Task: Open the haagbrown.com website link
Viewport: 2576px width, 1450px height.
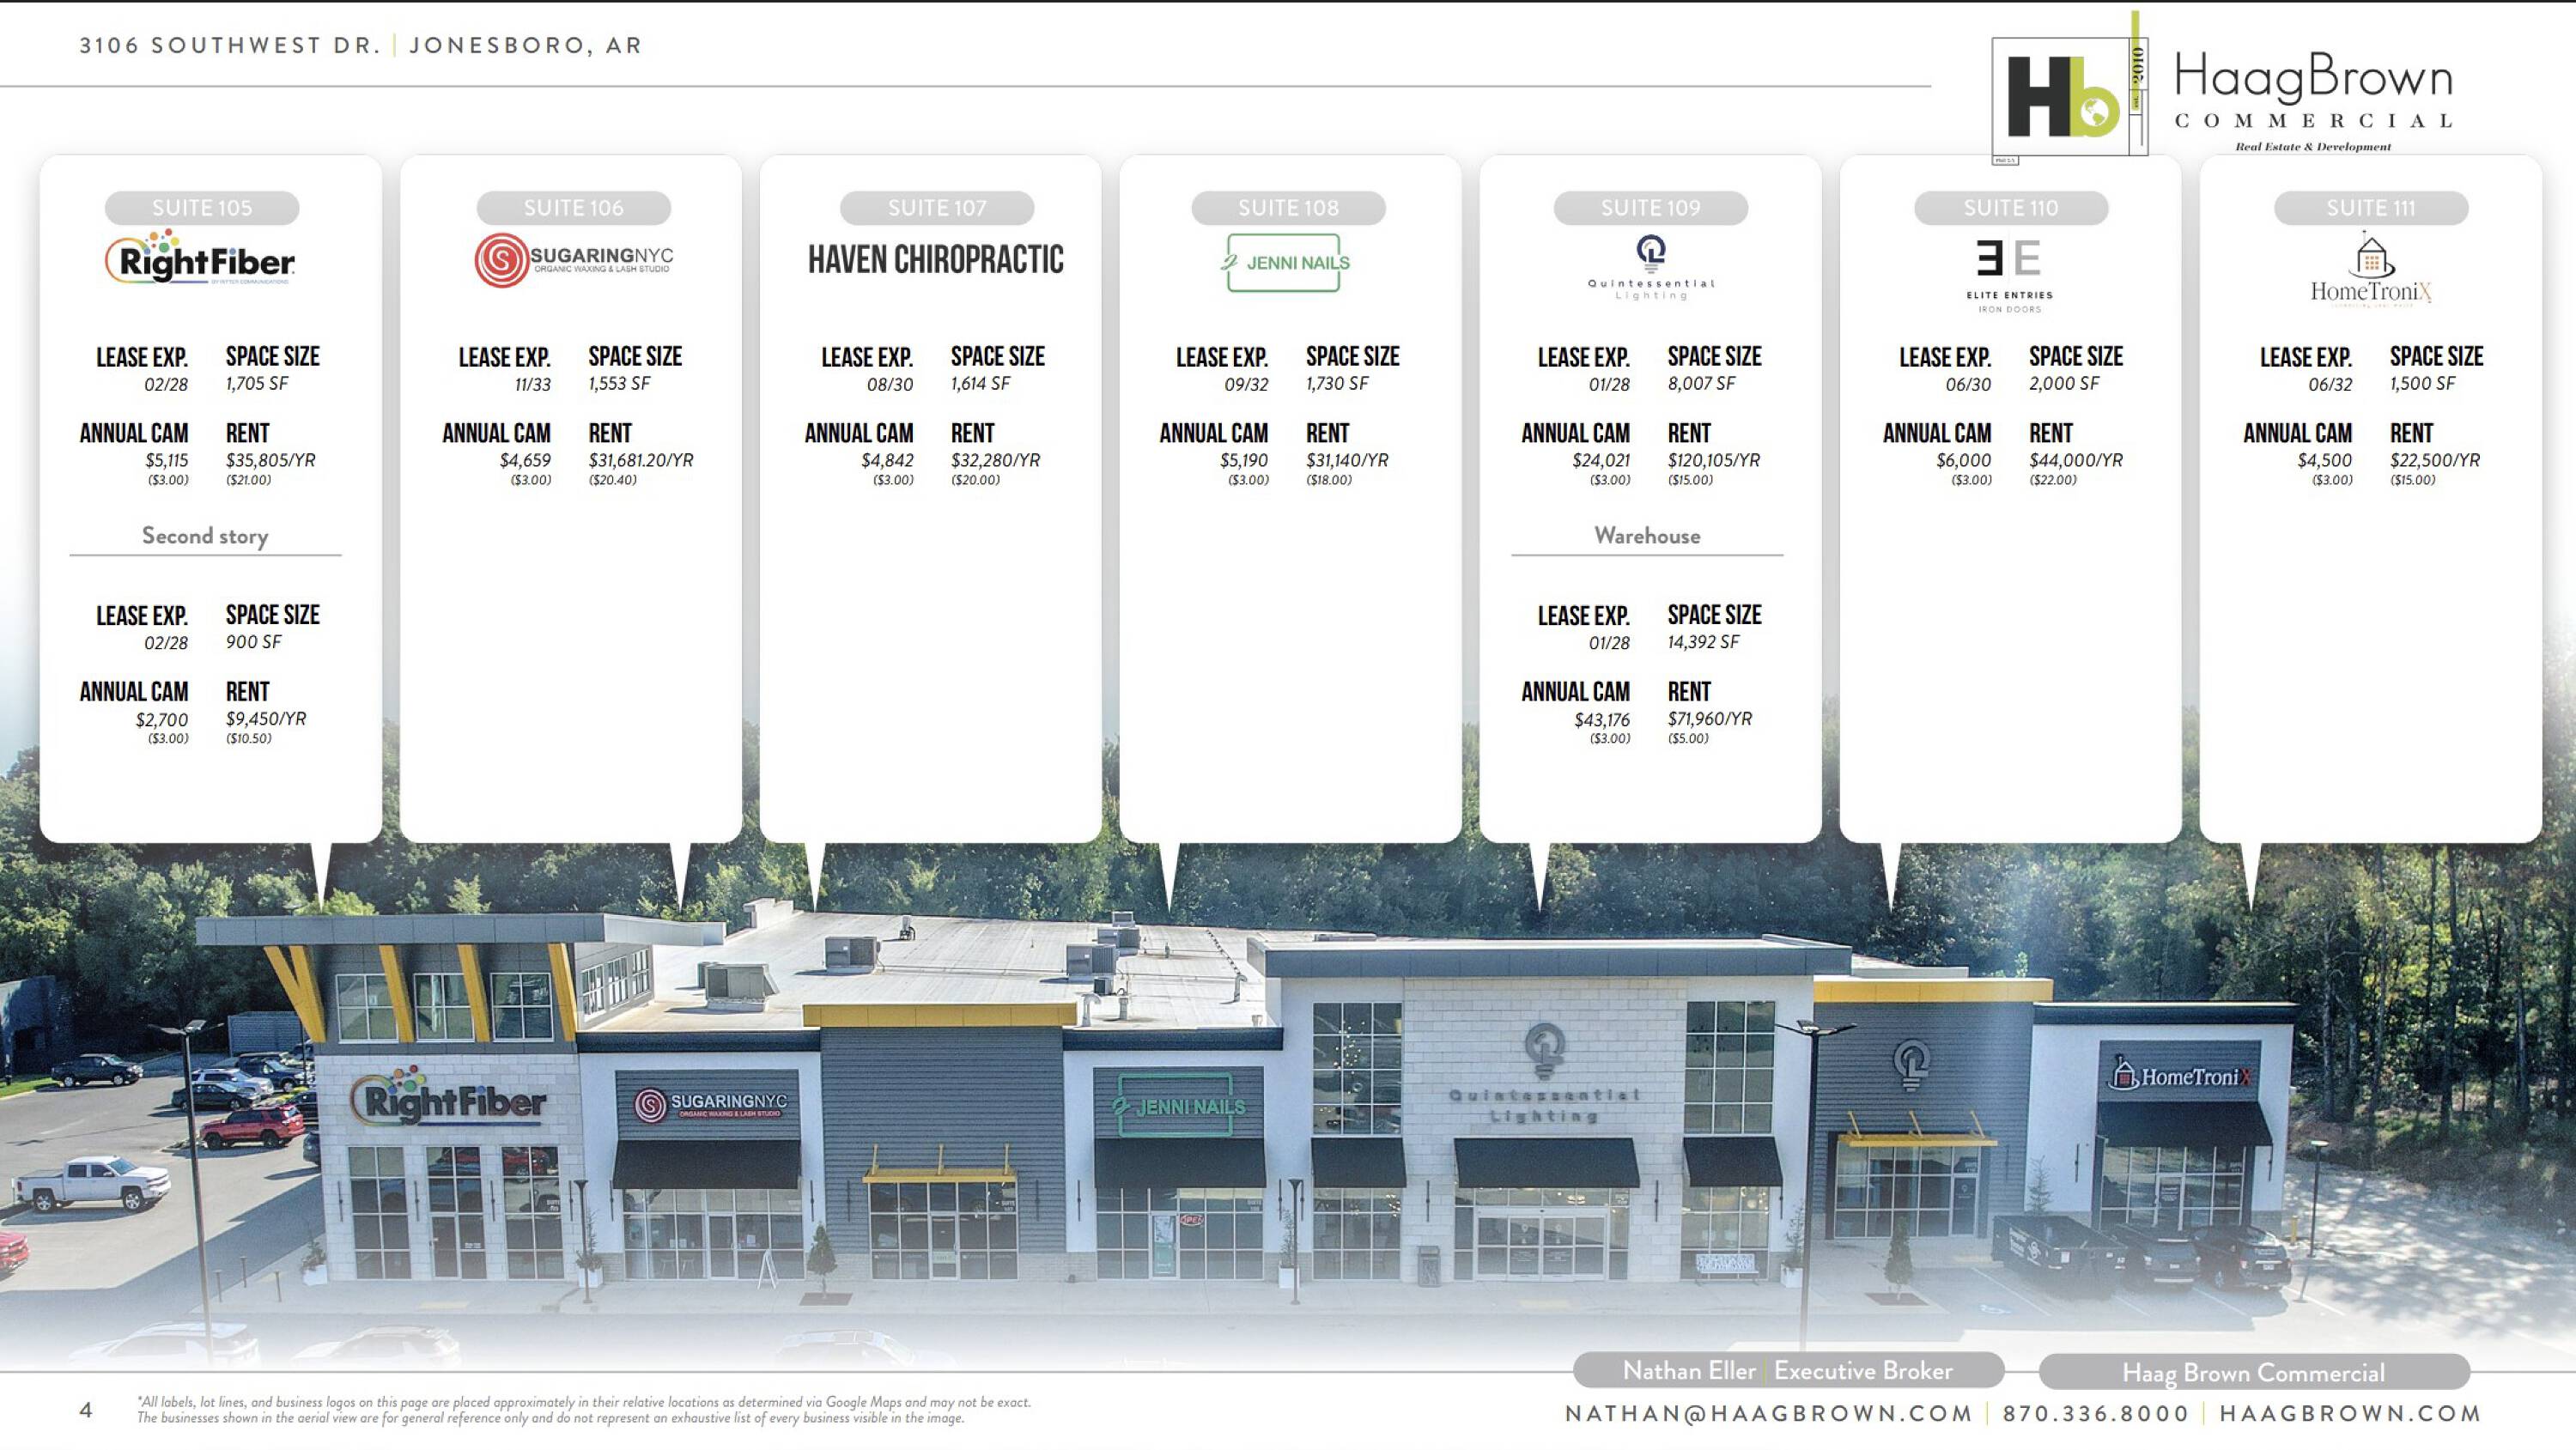Action: point(2350,1413)
